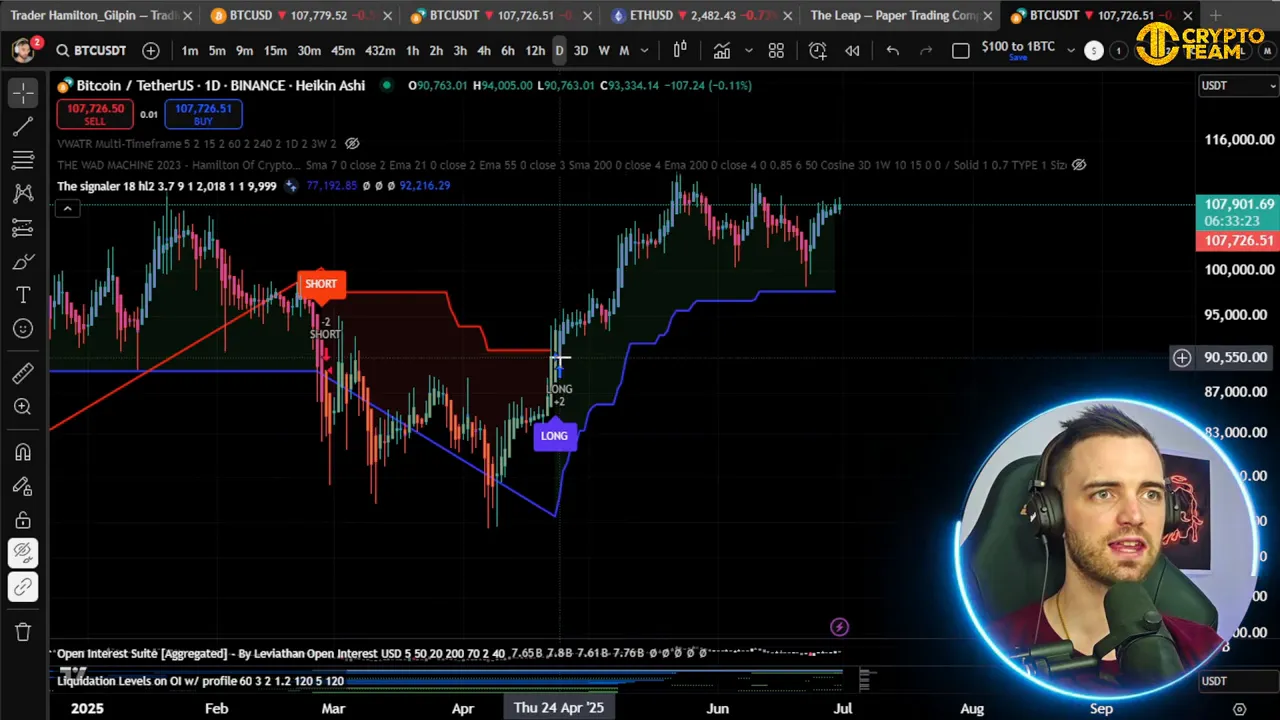Undo the last chart action
The height and width of the screenshot is (720, 1280).
pos(893,51)
